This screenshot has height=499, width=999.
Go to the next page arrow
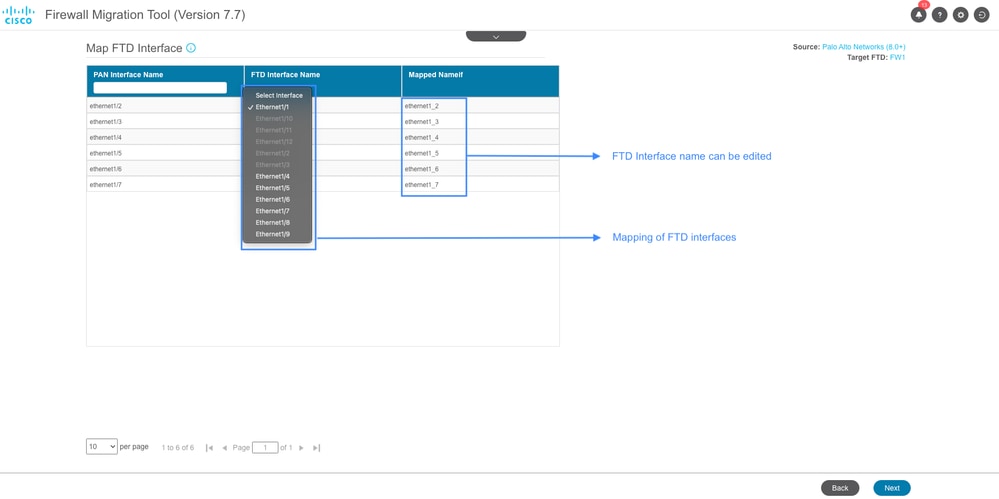301,448
